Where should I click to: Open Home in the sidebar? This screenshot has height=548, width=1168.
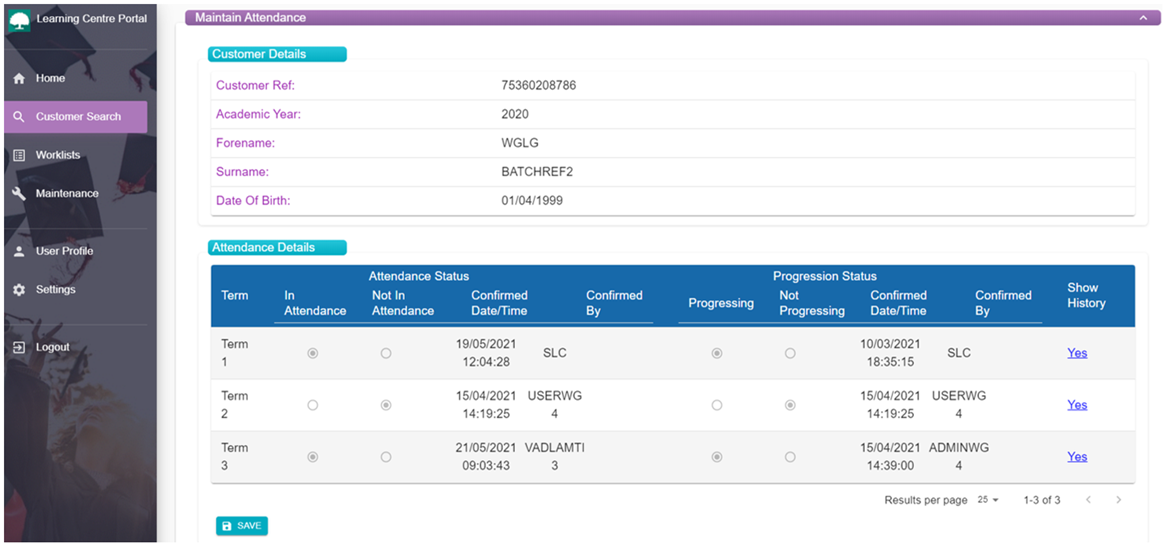click(76, 78)
